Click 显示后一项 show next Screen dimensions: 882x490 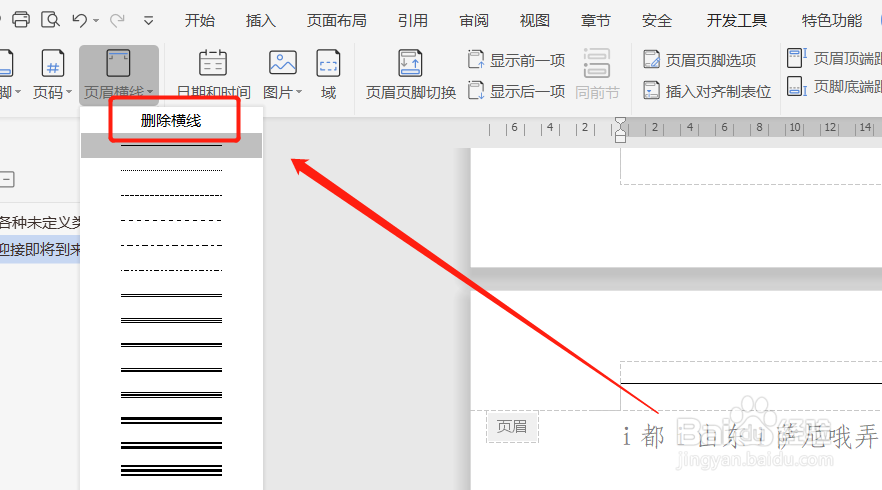point(516,91)
